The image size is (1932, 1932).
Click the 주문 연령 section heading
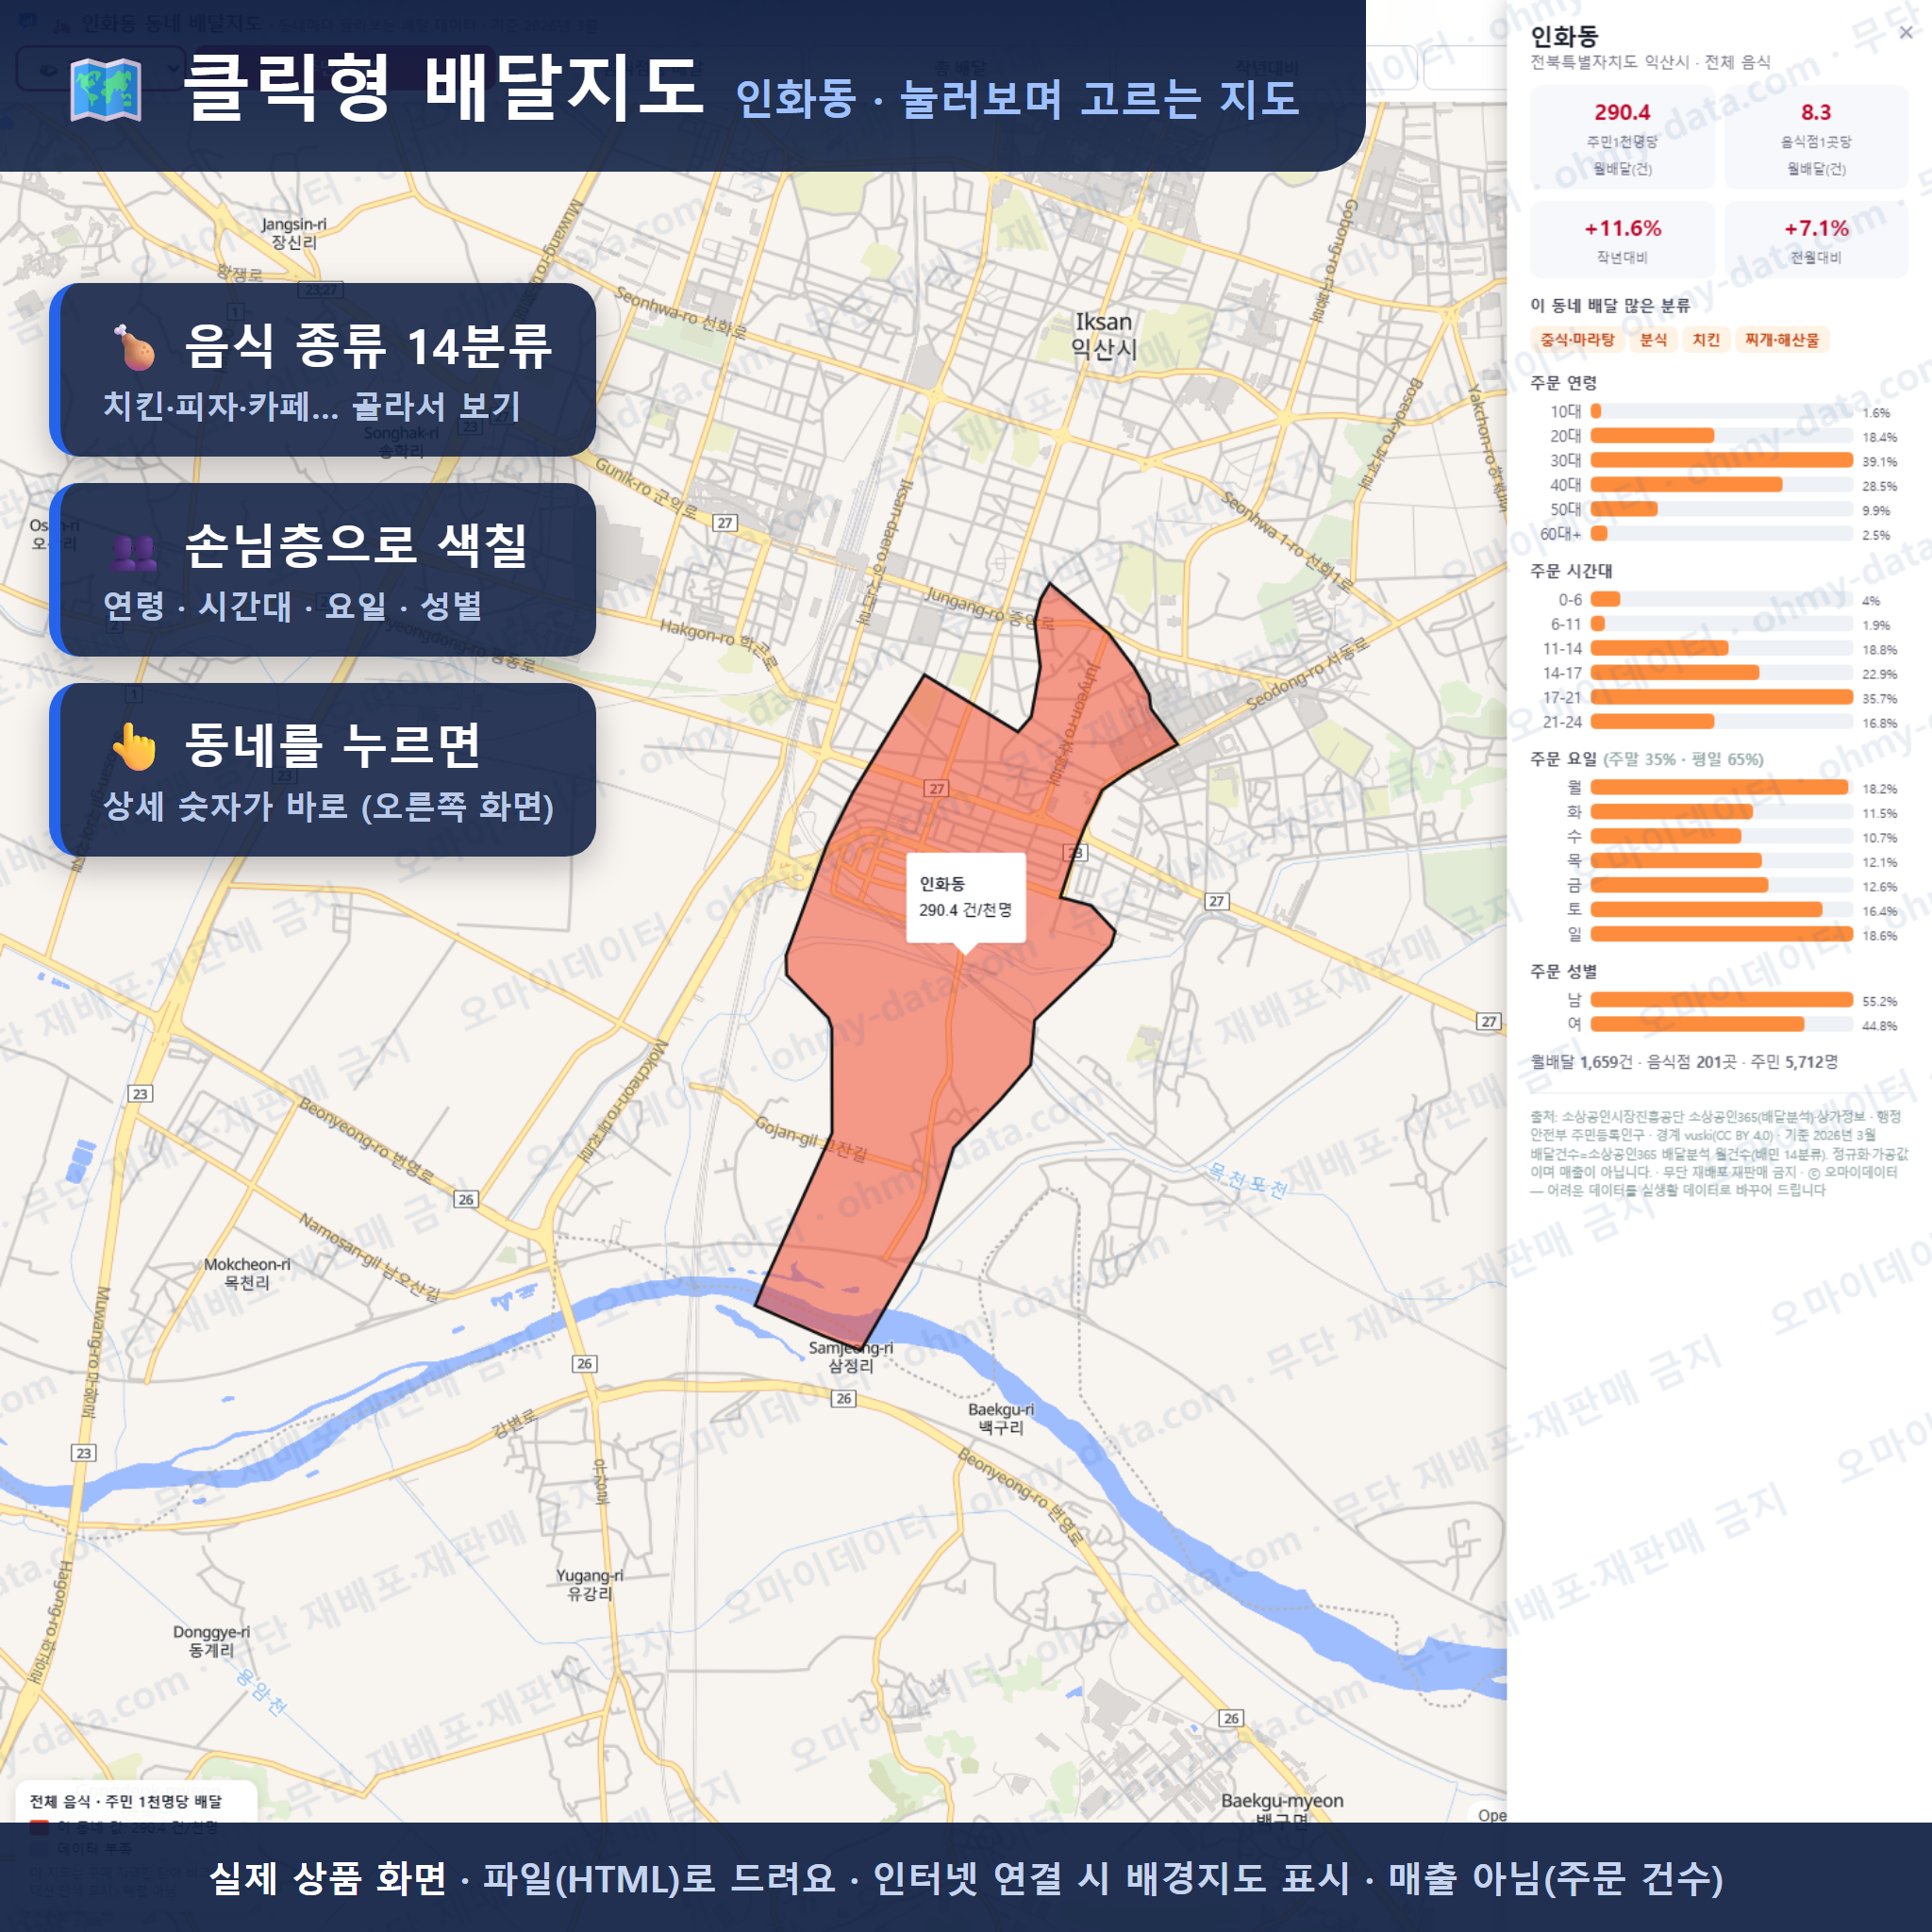pyautogui.click(x=1564, y=383)
